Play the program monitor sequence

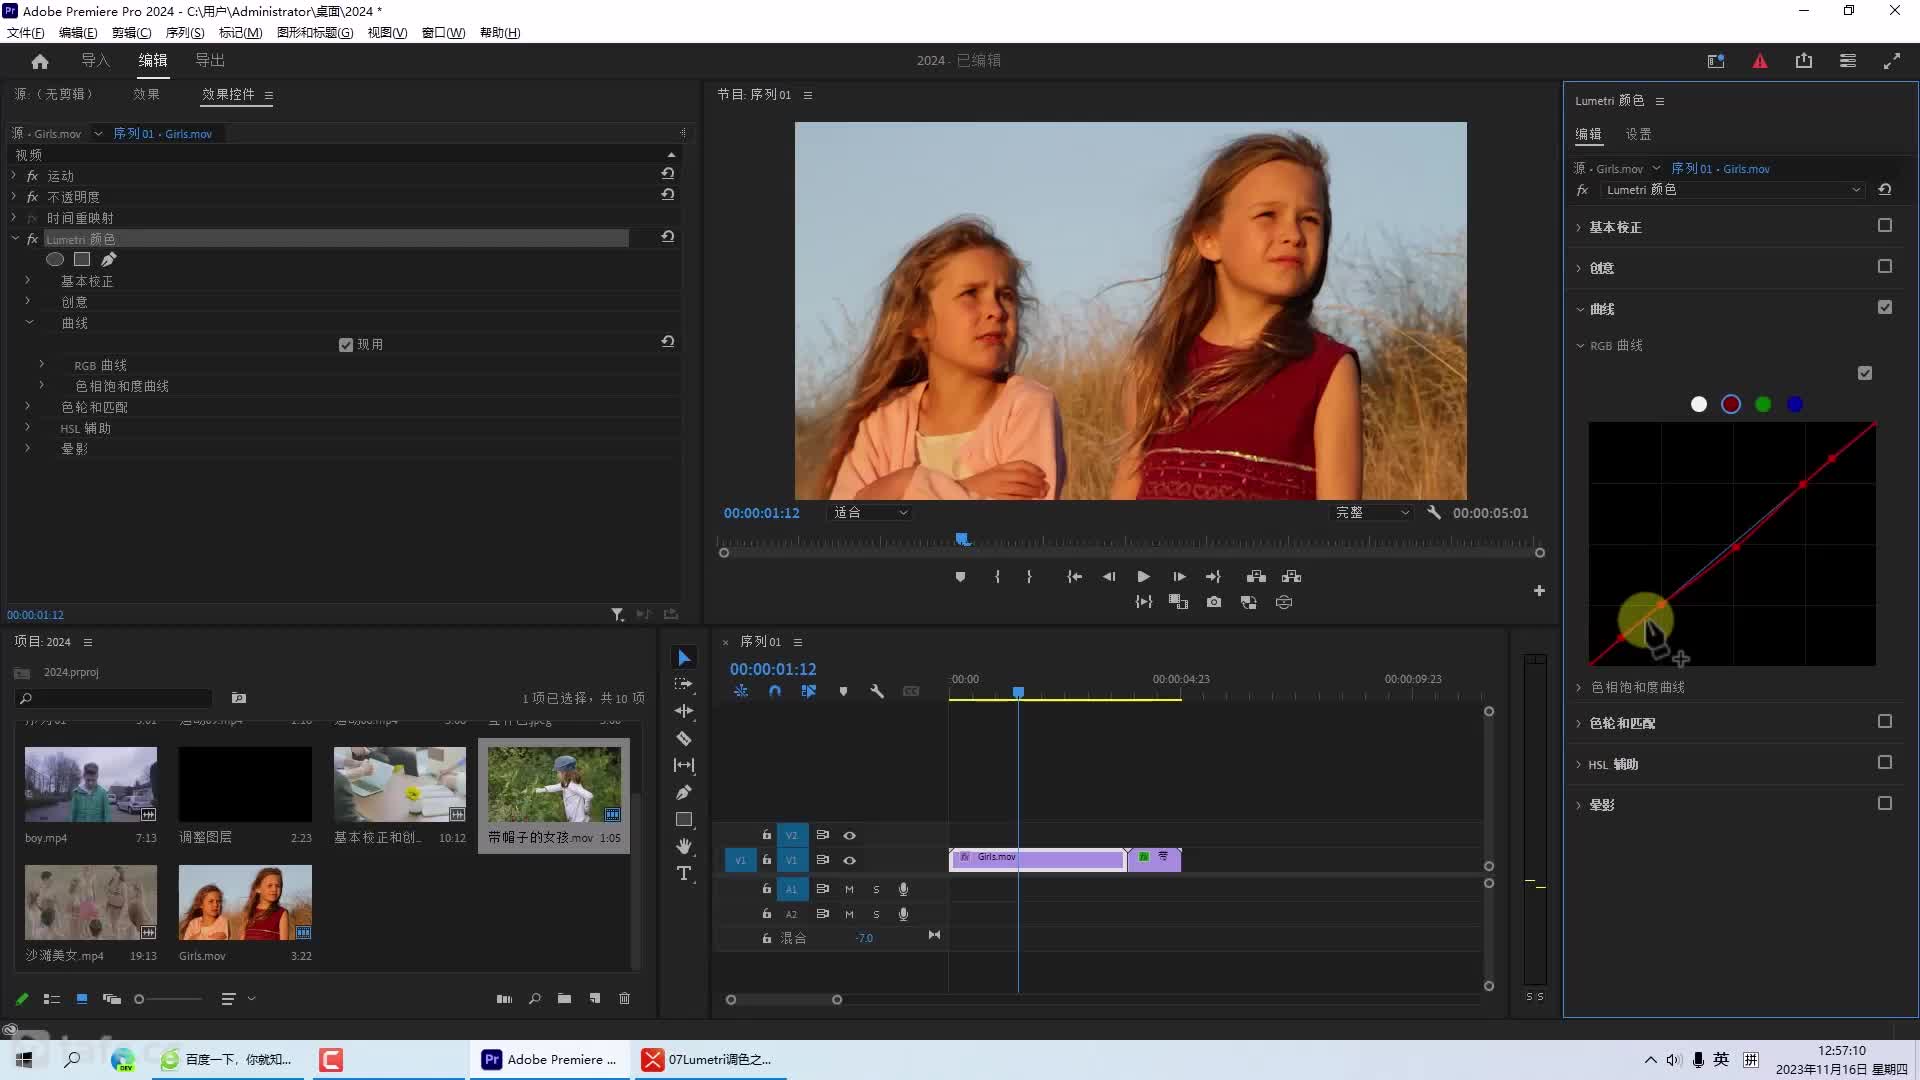click(x=1143, y=577)
